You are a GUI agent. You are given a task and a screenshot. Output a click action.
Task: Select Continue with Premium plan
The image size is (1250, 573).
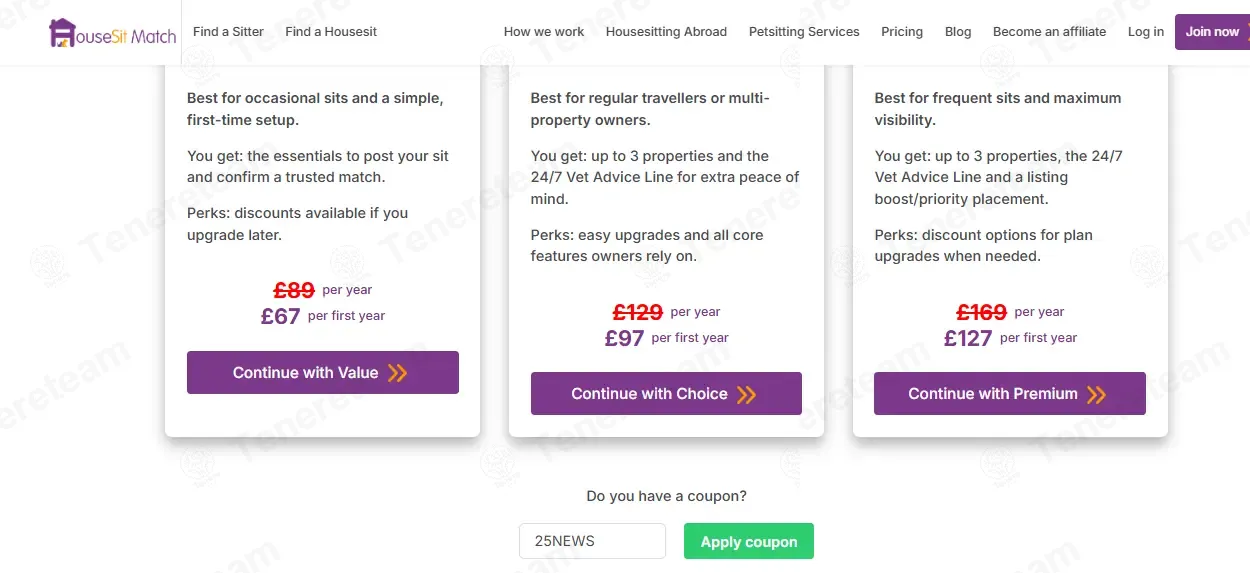(1010, 393)
